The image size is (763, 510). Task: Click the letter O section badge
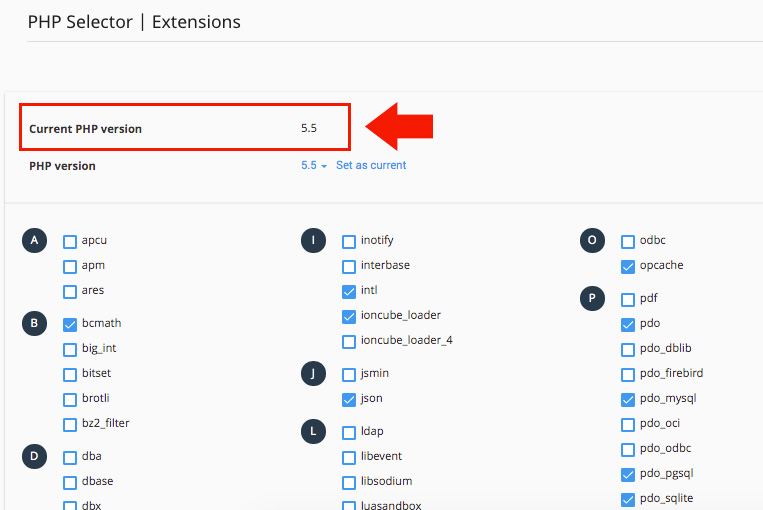click(593, 241)
